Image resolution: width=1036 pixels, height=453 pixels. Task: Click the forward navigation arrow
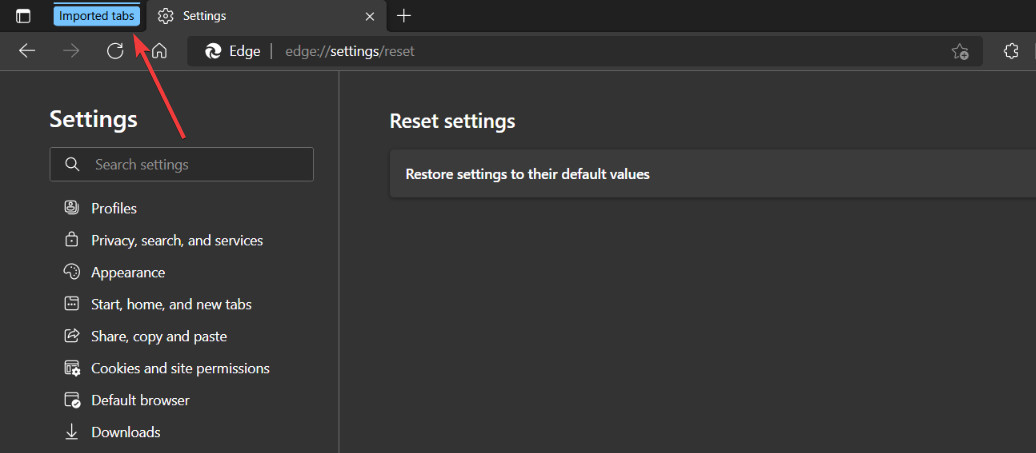(x=71, y=51)
